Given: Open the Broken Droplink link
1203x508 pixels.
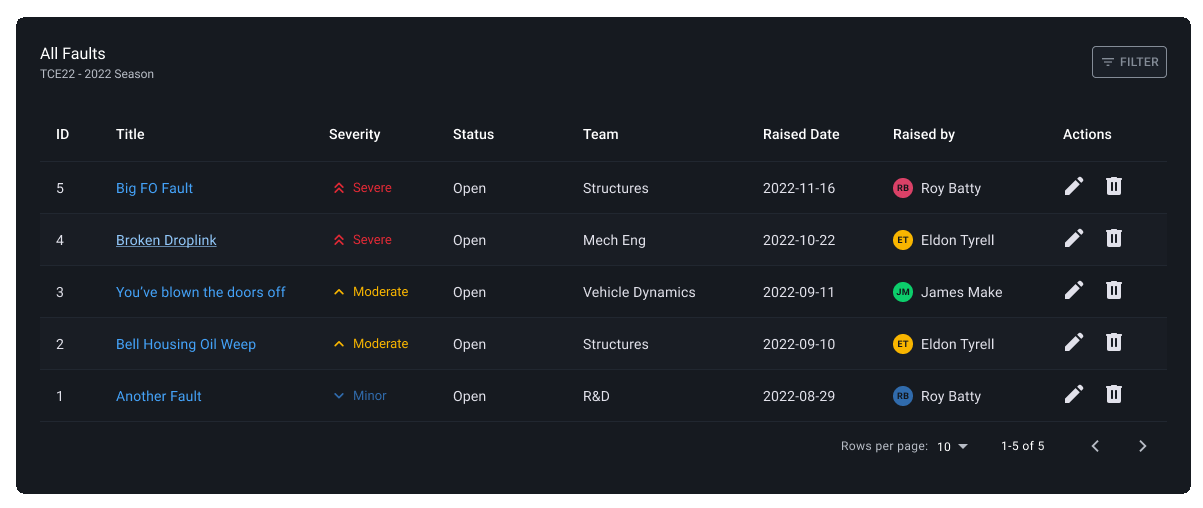Looking at the screenshot, I should pyautogui.click(x=166, y=240).
